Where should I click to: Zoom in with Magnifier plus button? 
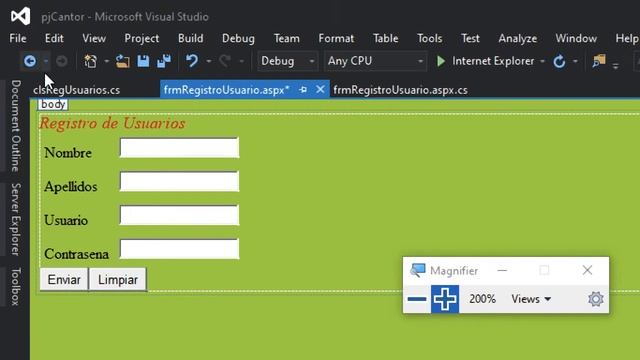click(445, 299)
